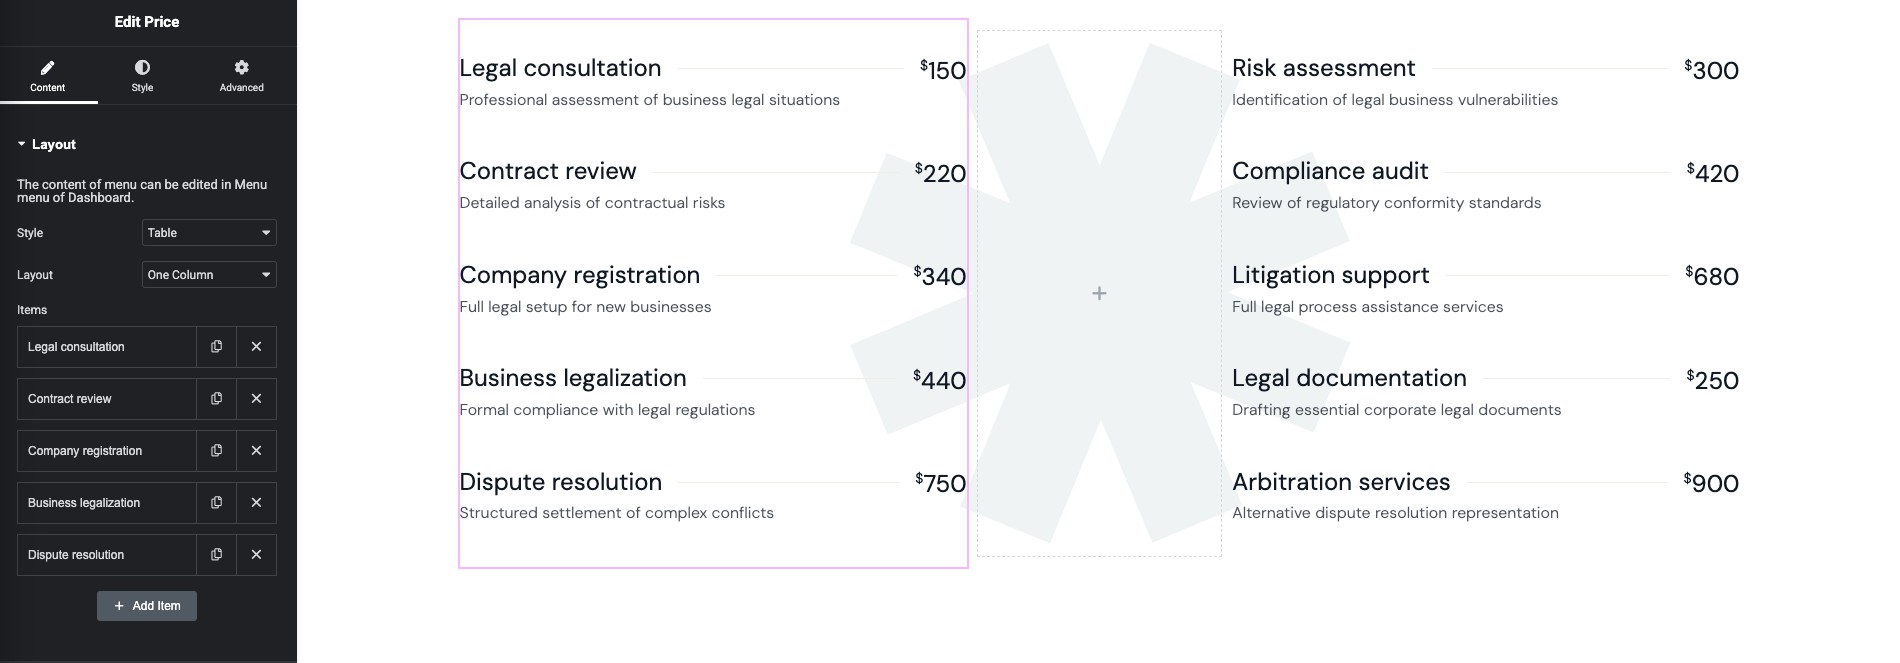Delete the Dispute resolution item
The width and height of the screenshot is (1900, 663).
coord(256,555)
